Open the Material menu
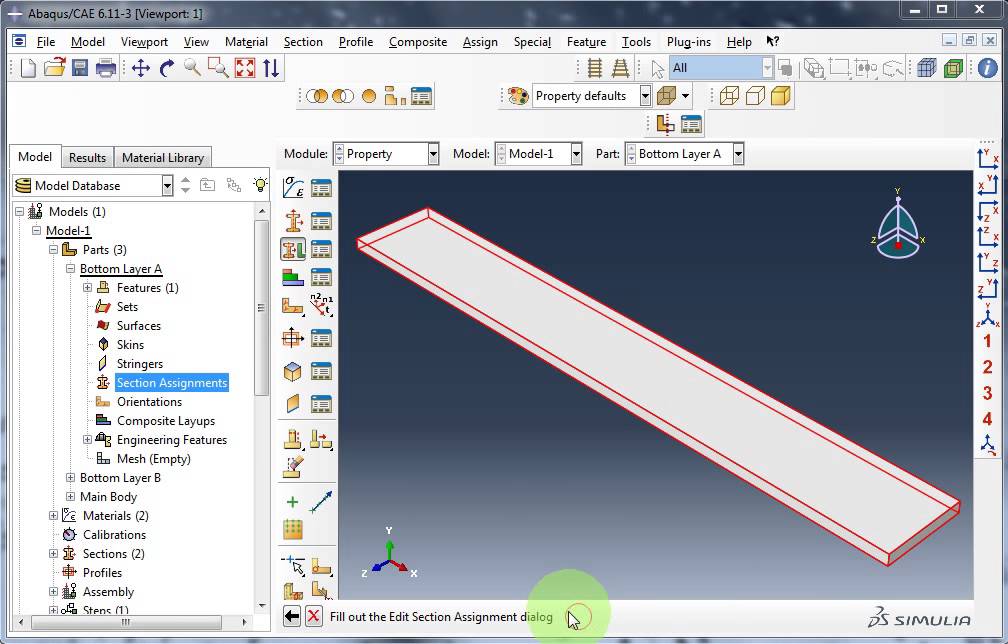The height and width of the screenshot is (644, 1008). [x=246, y=42]
